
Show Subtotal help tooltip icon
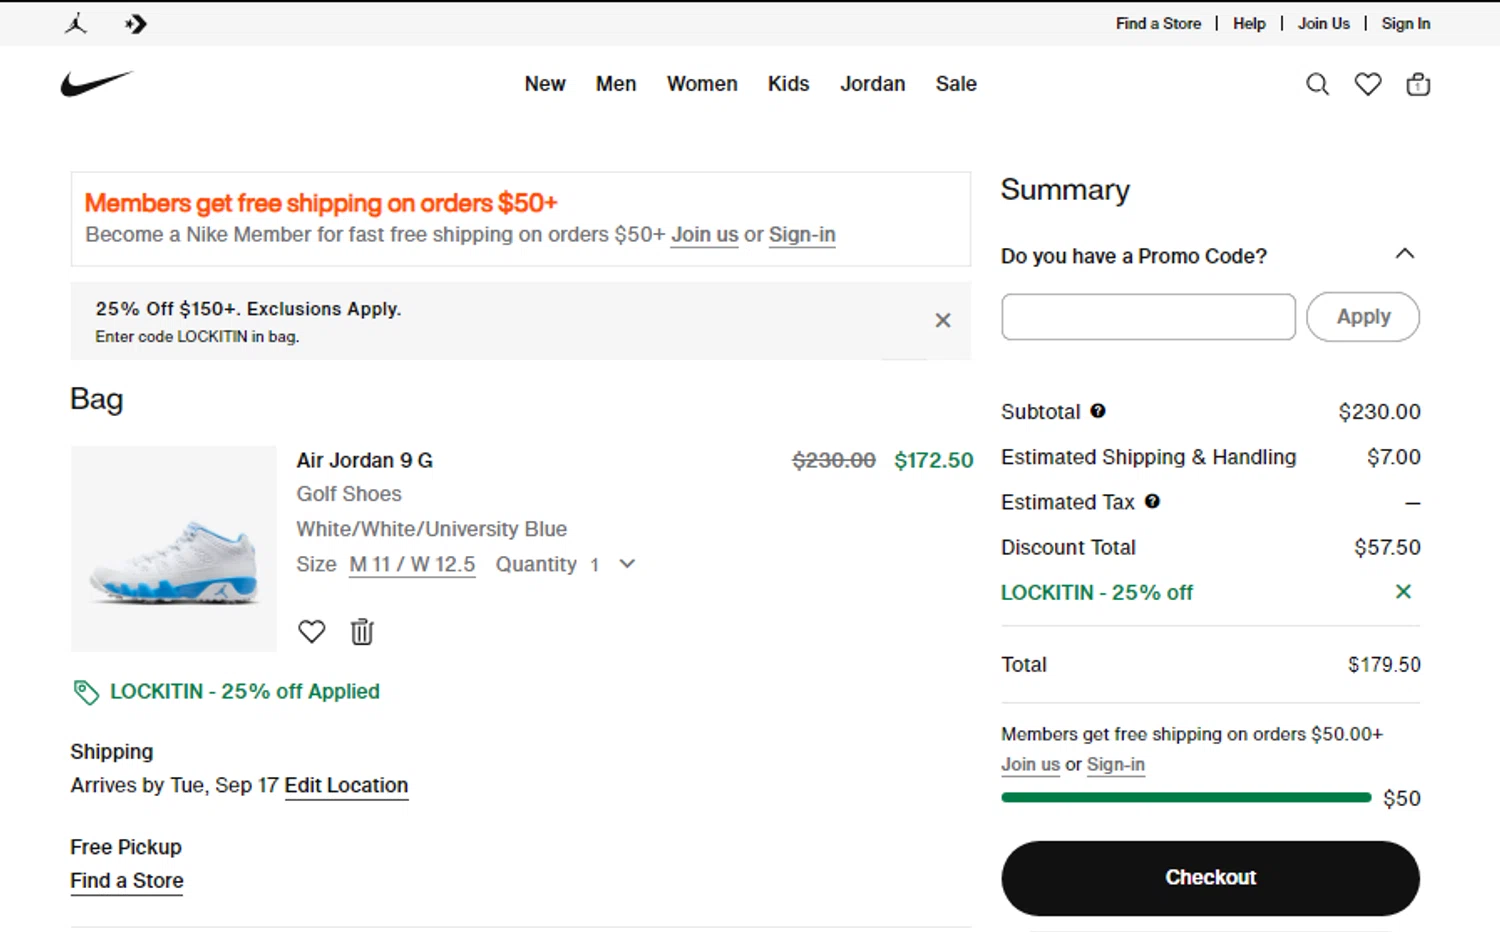tap(1098, 411)
